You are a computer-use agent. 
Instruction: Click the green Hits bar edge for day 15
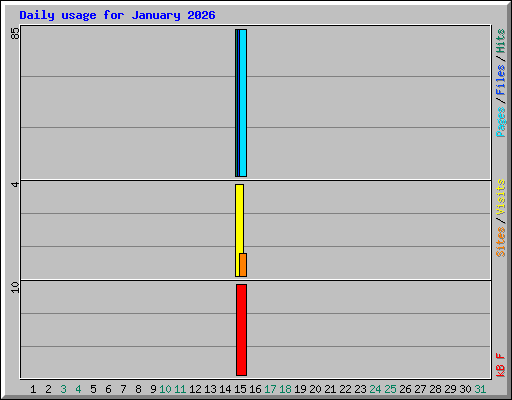click(x=236, y=103)
